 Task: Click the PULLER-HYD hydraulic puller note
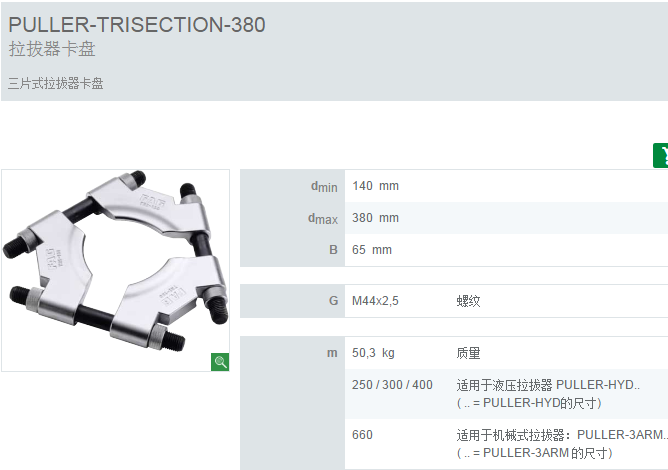548,394
